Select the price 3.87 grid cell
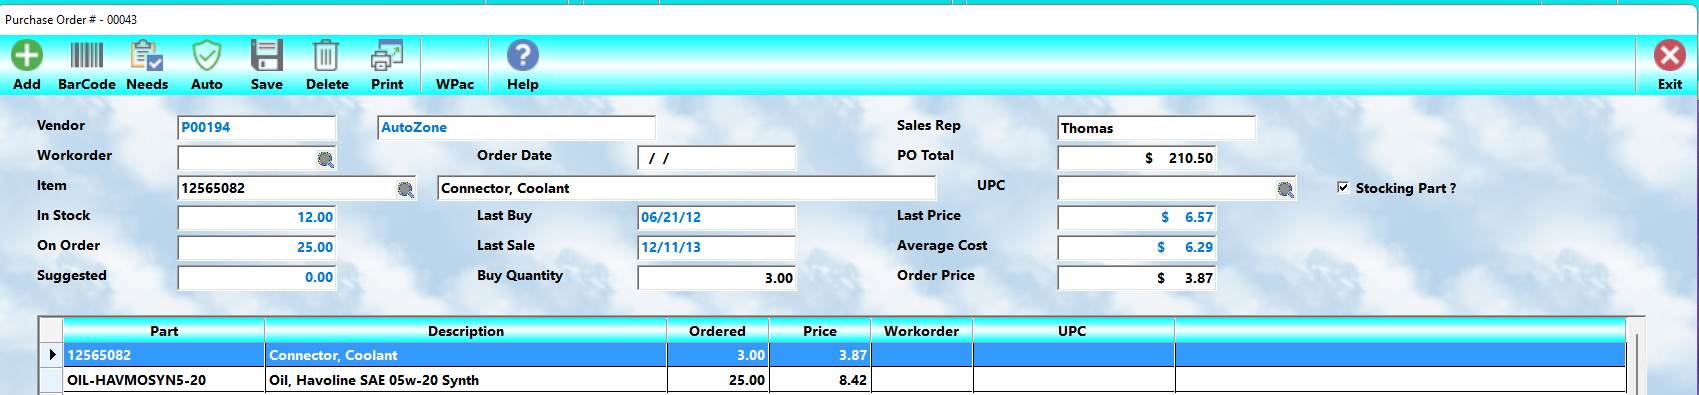Screen dimensions: 1699x395 [820, 355]
